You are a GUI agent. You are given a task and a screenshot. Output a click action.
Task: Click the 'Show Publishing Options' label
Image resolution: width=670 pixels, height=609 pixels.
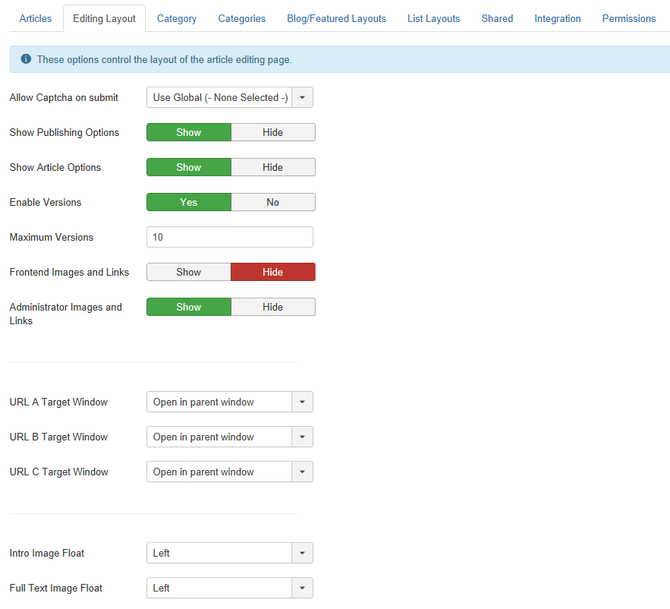tap(64, 132)
